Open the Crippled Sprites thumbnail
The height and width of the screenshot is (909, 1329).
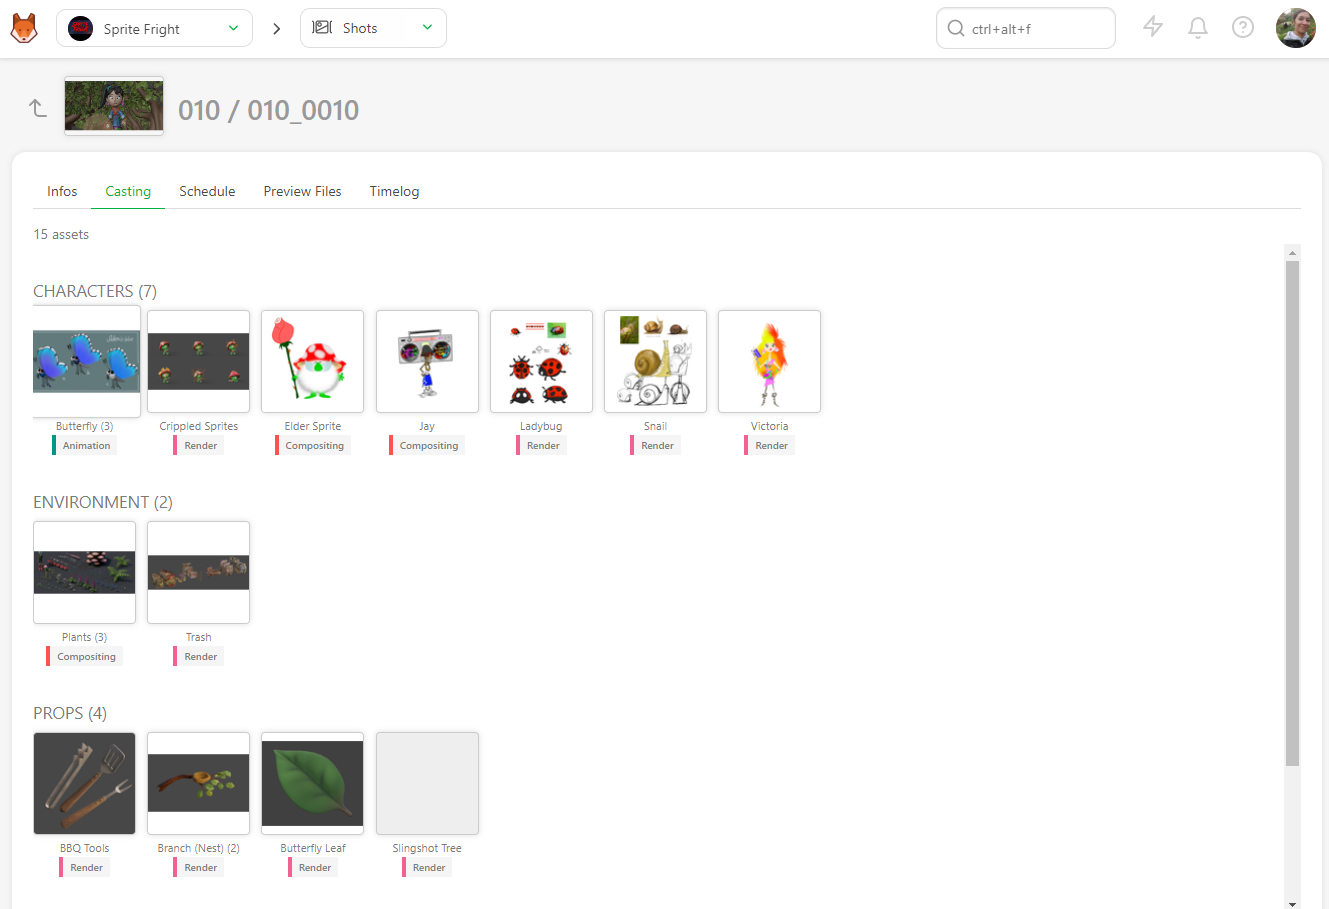[198, 361]
